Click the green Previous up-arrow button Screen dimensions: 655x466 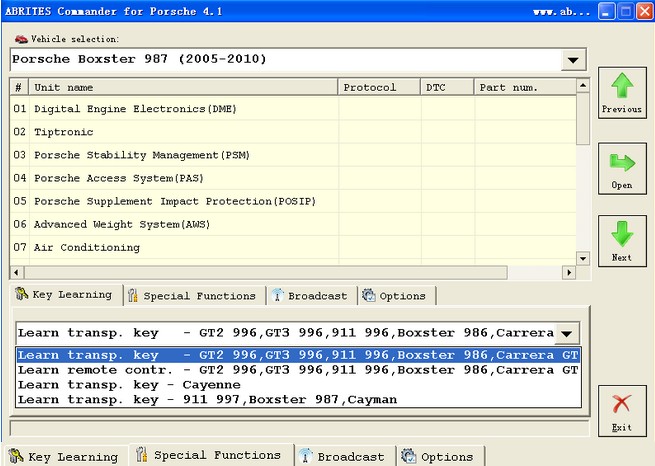(622, 93)
